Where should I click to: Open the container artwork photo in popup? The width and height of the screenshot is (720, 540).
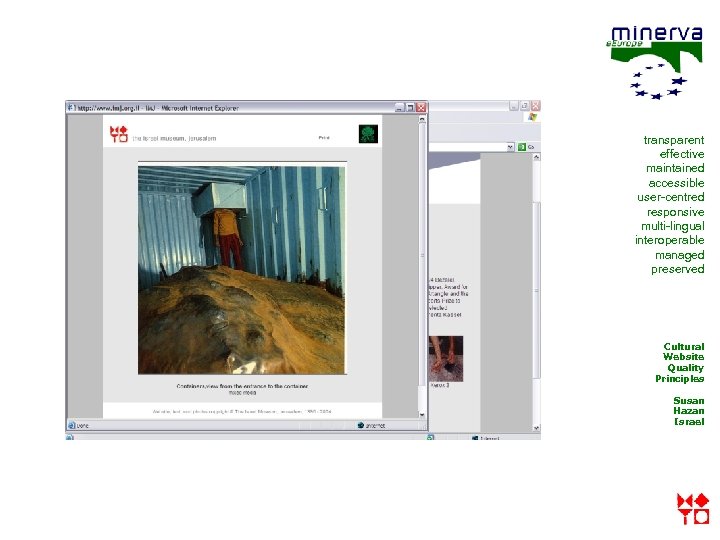(x=242, y=270)
